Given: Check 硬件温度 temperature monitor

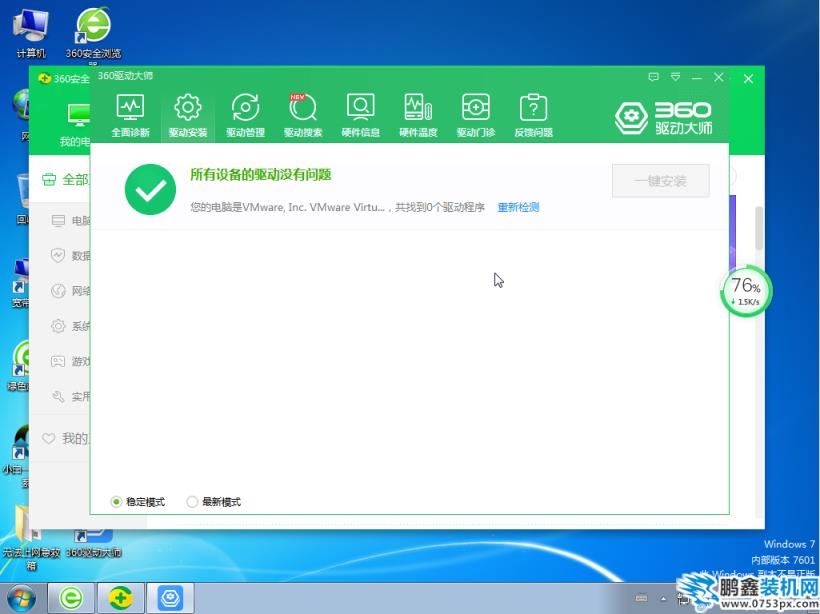Looking at the screenshot, I should pos(418,115).
